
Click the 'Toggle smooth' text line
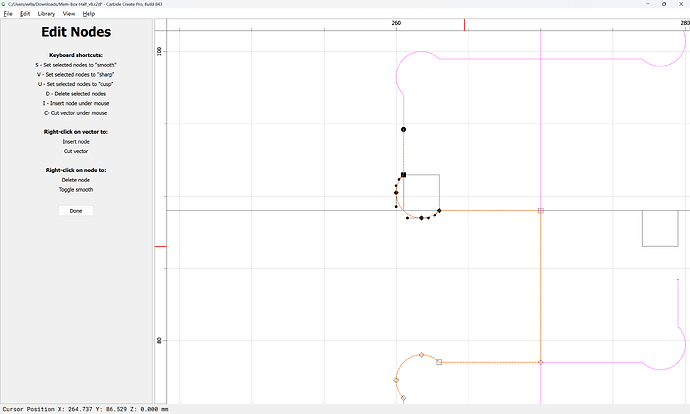pos(76,190)
